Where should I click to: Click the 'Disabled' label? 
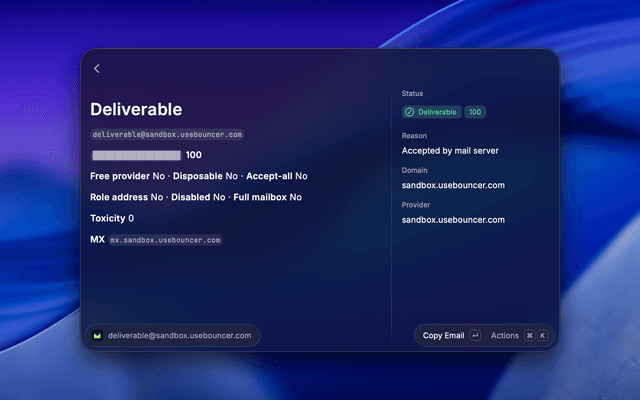191,197
